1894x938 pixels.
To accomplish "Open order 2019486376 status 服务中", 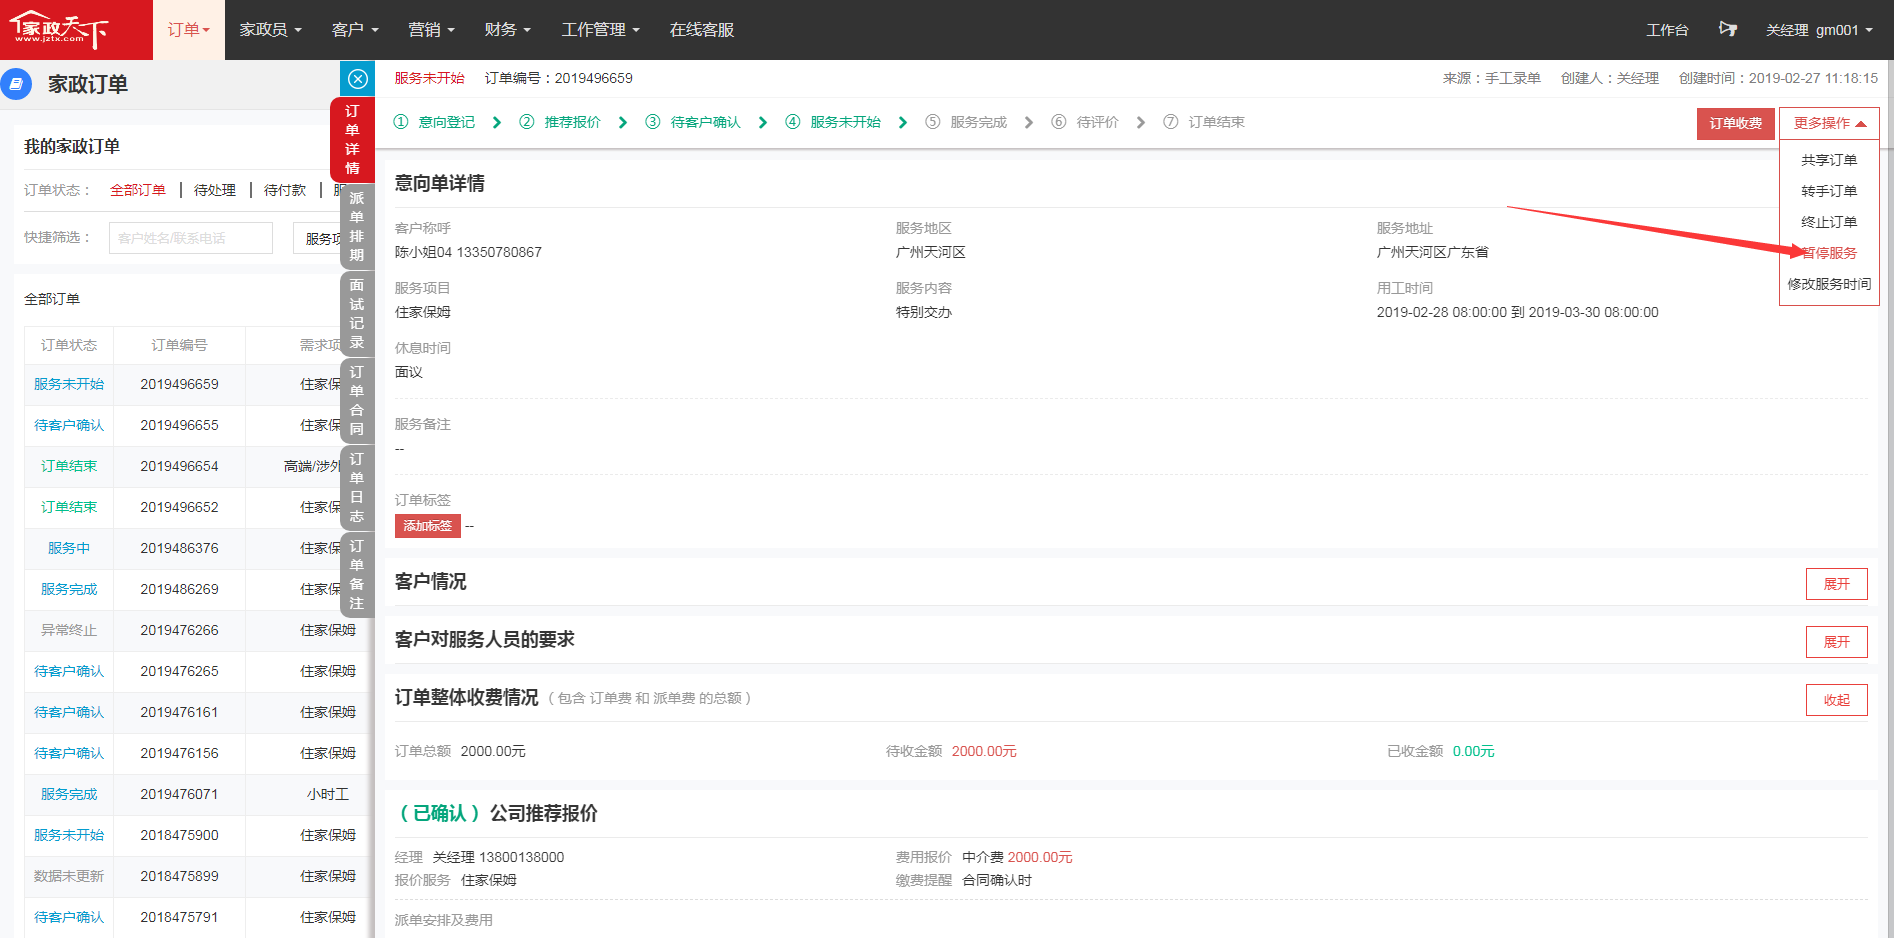I will pos(69,548).
